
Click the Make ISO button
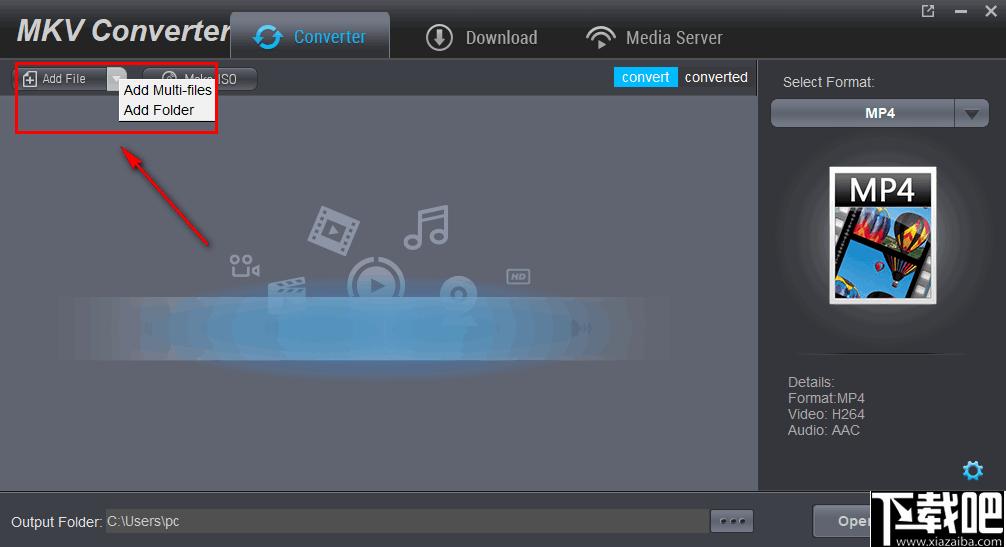200,79
